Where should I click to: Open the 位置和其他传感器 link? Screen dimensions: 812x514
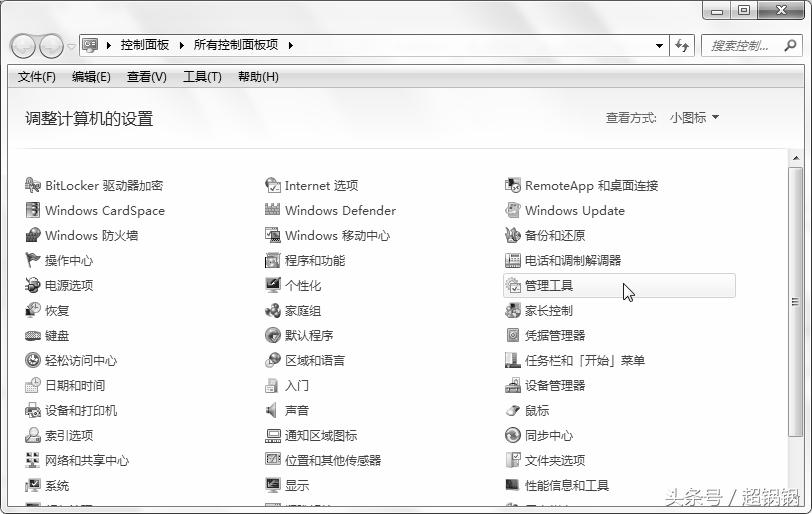tap(333, 460)
